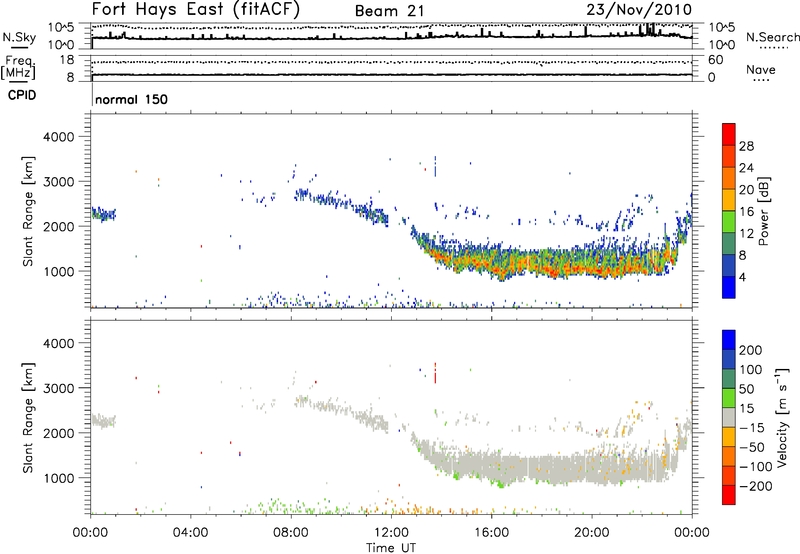Click the grey scatter patch near 00:30 in velocity panel

104,421
